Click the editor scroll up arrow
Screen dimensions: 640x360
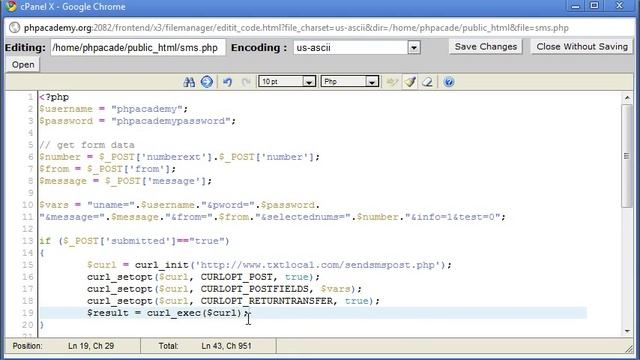pos(627,98)
